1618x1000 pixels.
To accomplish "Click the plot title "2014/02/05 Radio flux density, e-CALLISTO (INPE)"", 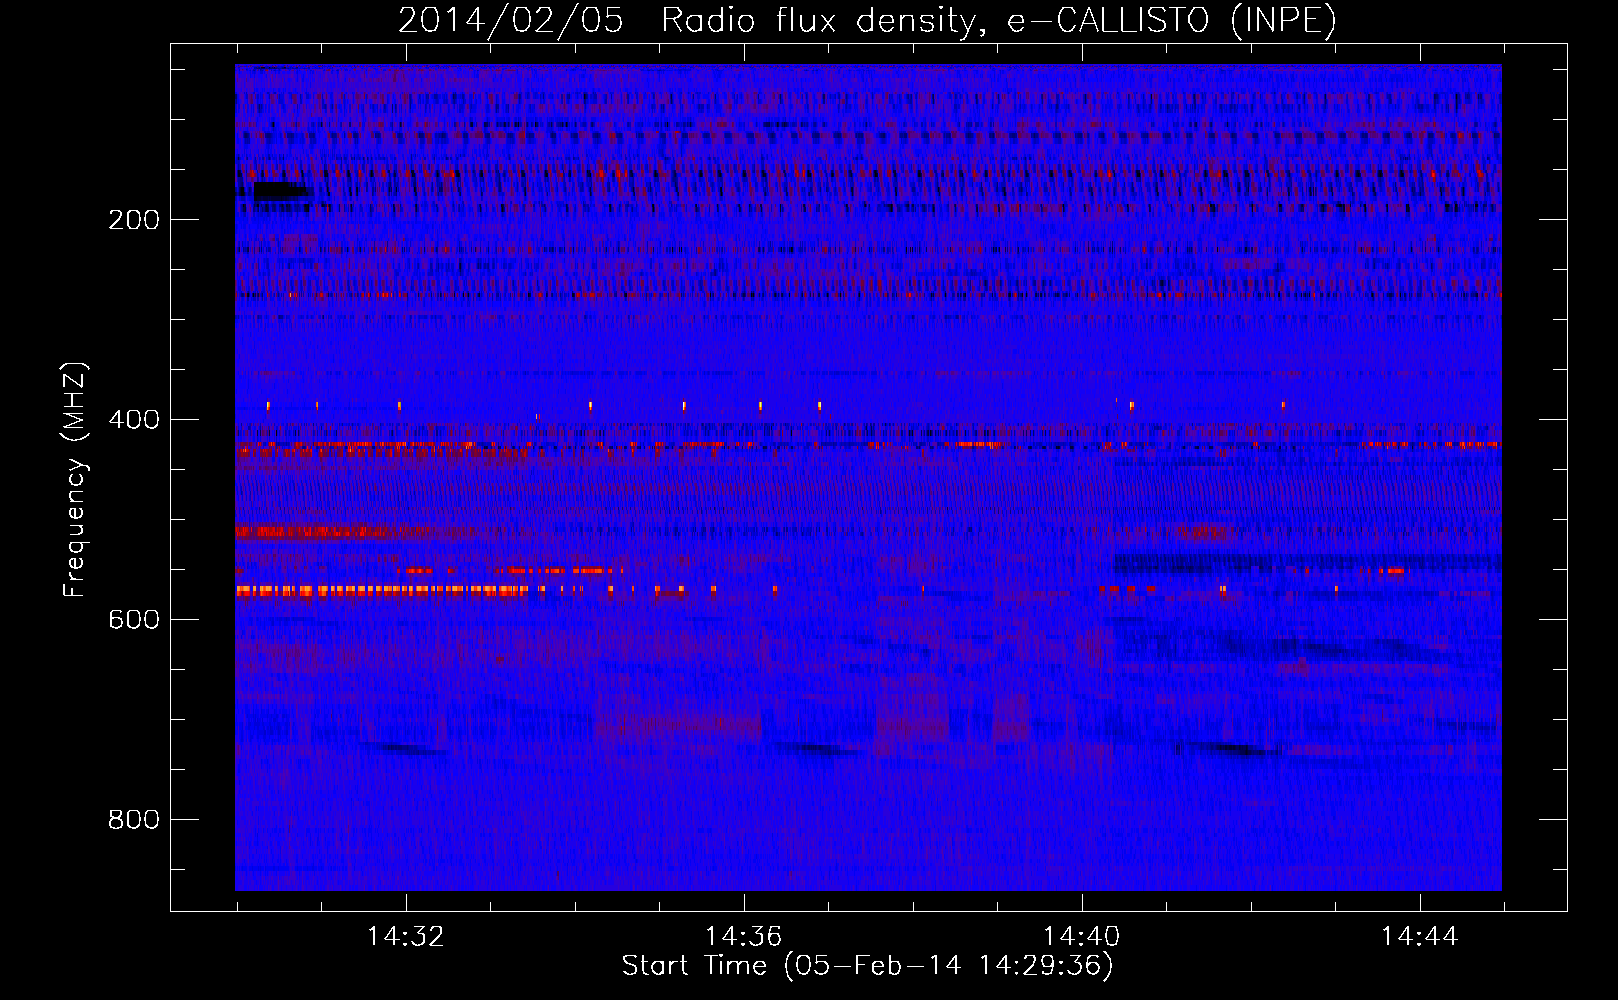I will [x=867, y=20].
